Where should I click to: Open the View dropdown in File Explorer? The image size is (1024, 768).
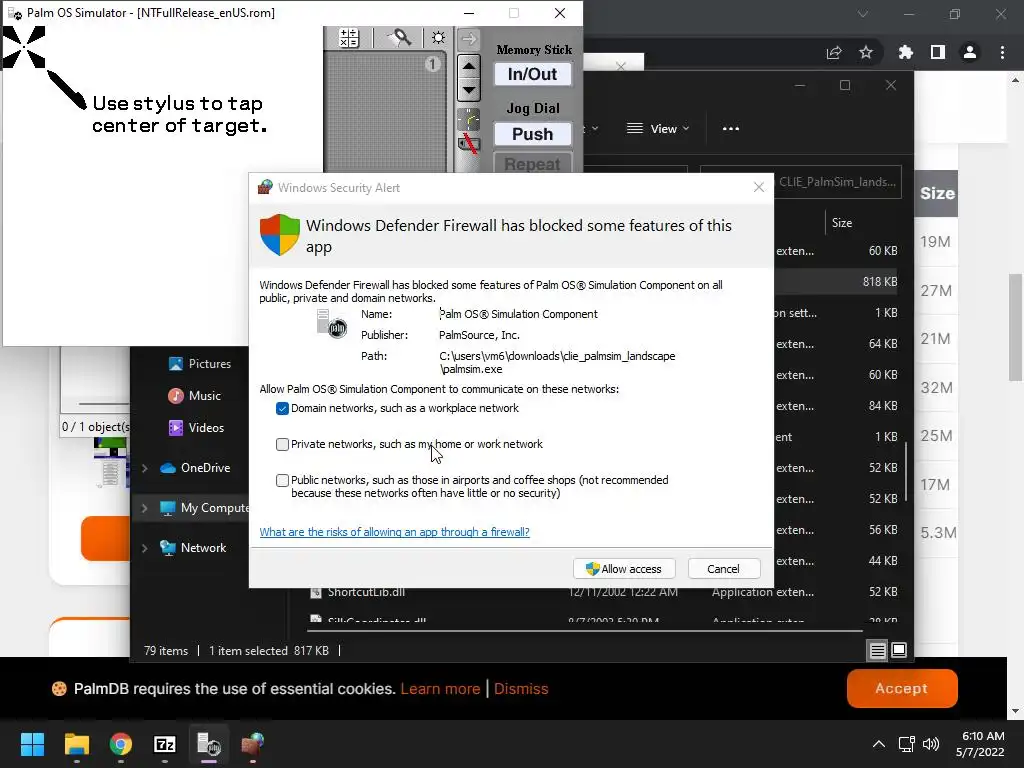[x=658, y=129]
